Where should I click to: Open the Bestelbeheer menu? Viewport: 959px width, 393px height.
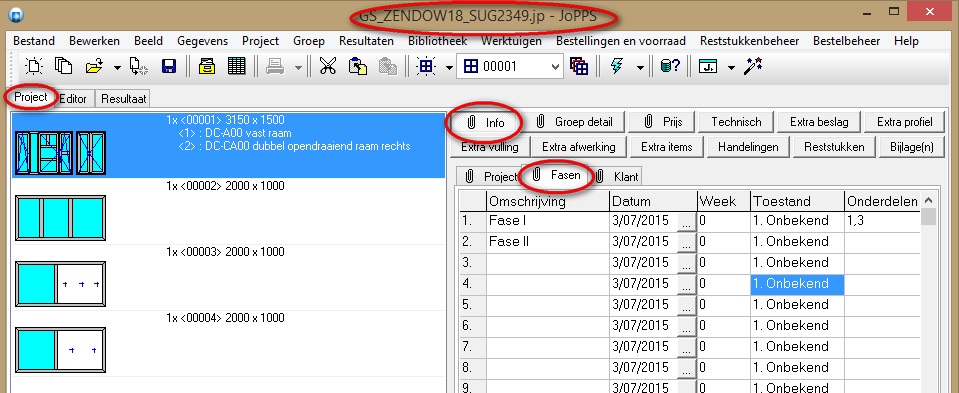846,41
